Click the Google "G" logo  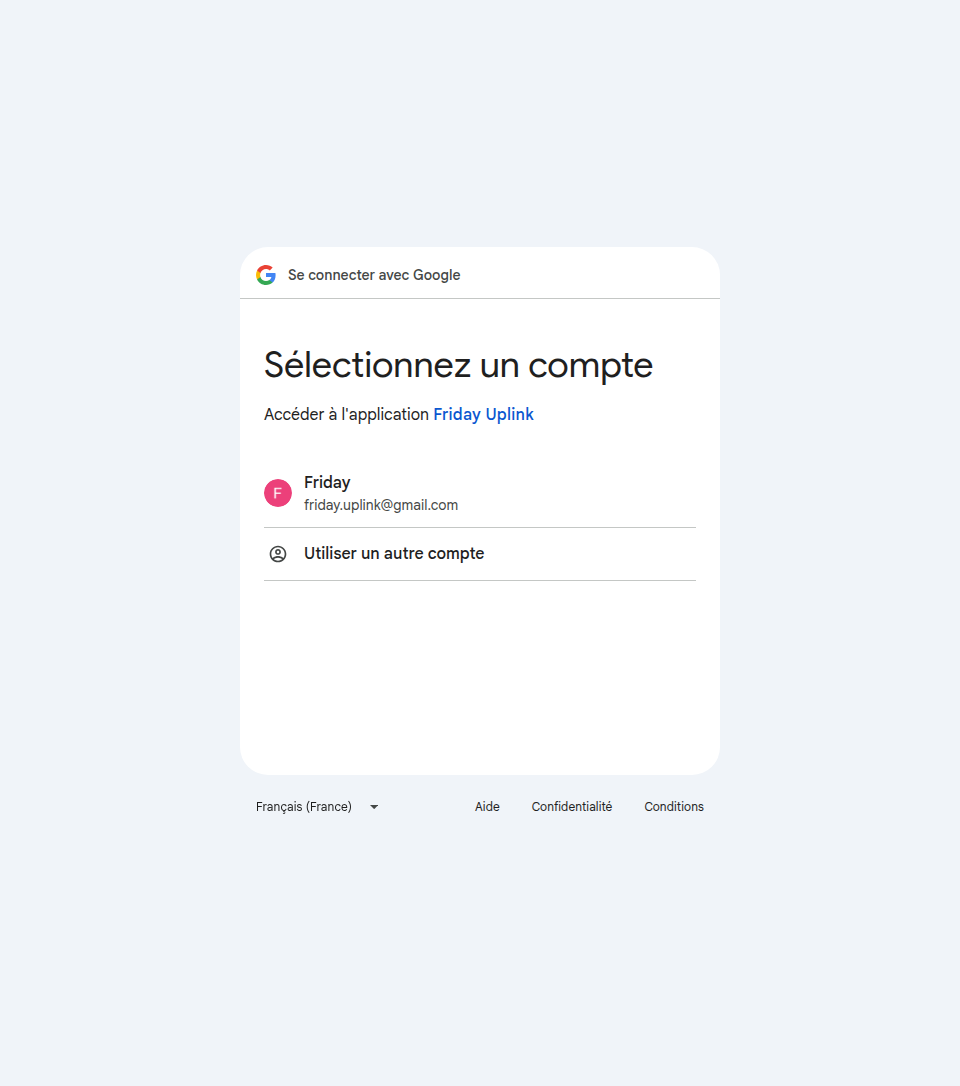[x=266, y=275]
